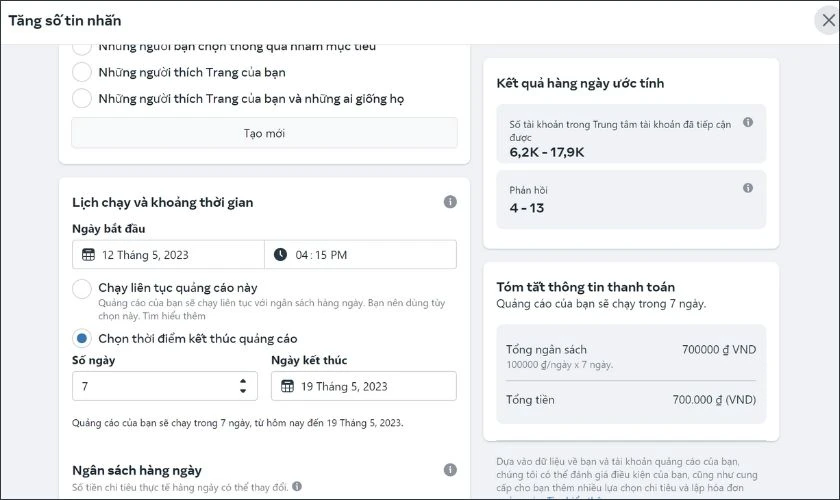This screenshot has width=840, height=500.
Task: Select 'Những người thích Trang của bạn' option
Action: (x=82, y=72)
